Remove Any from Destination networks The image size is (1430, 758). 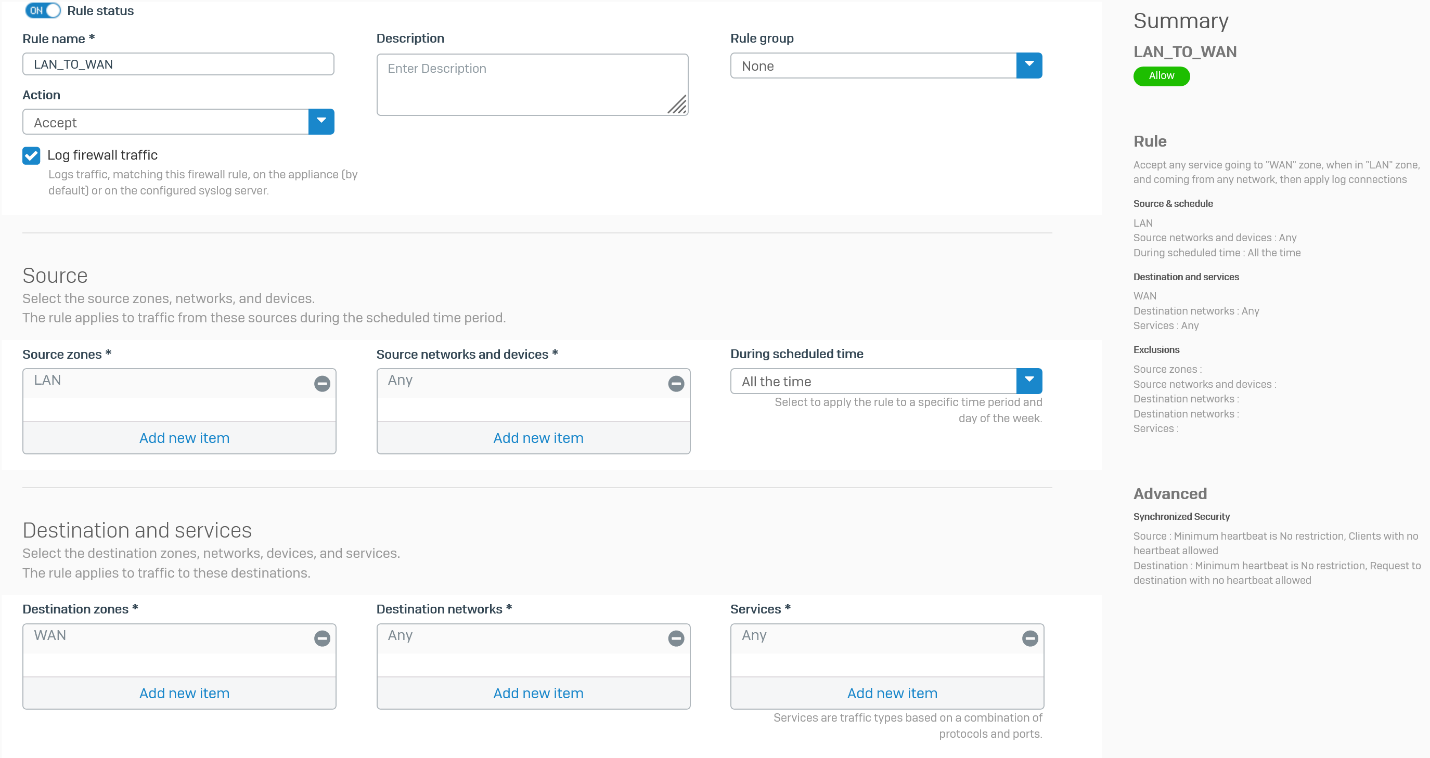pos(676,637)
